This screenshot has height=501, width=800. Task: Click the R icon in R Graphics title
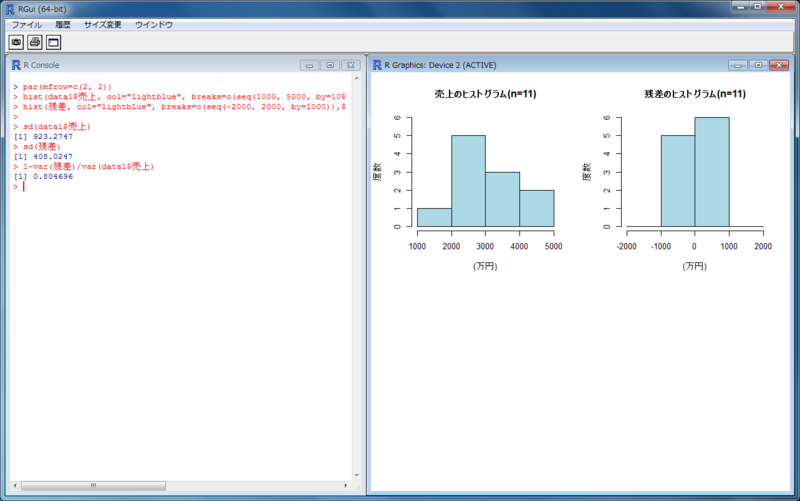377,65
